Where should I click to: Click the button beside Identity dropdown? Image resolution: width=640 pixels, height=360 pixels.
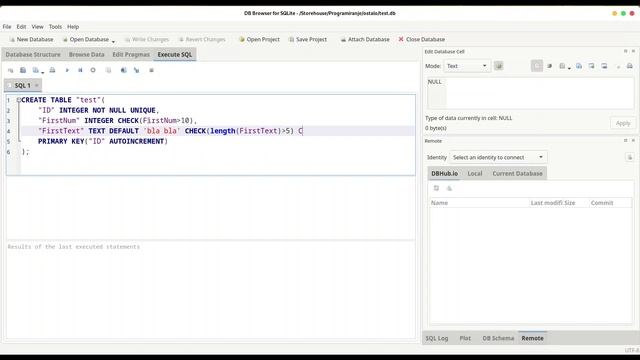point(629,157)
